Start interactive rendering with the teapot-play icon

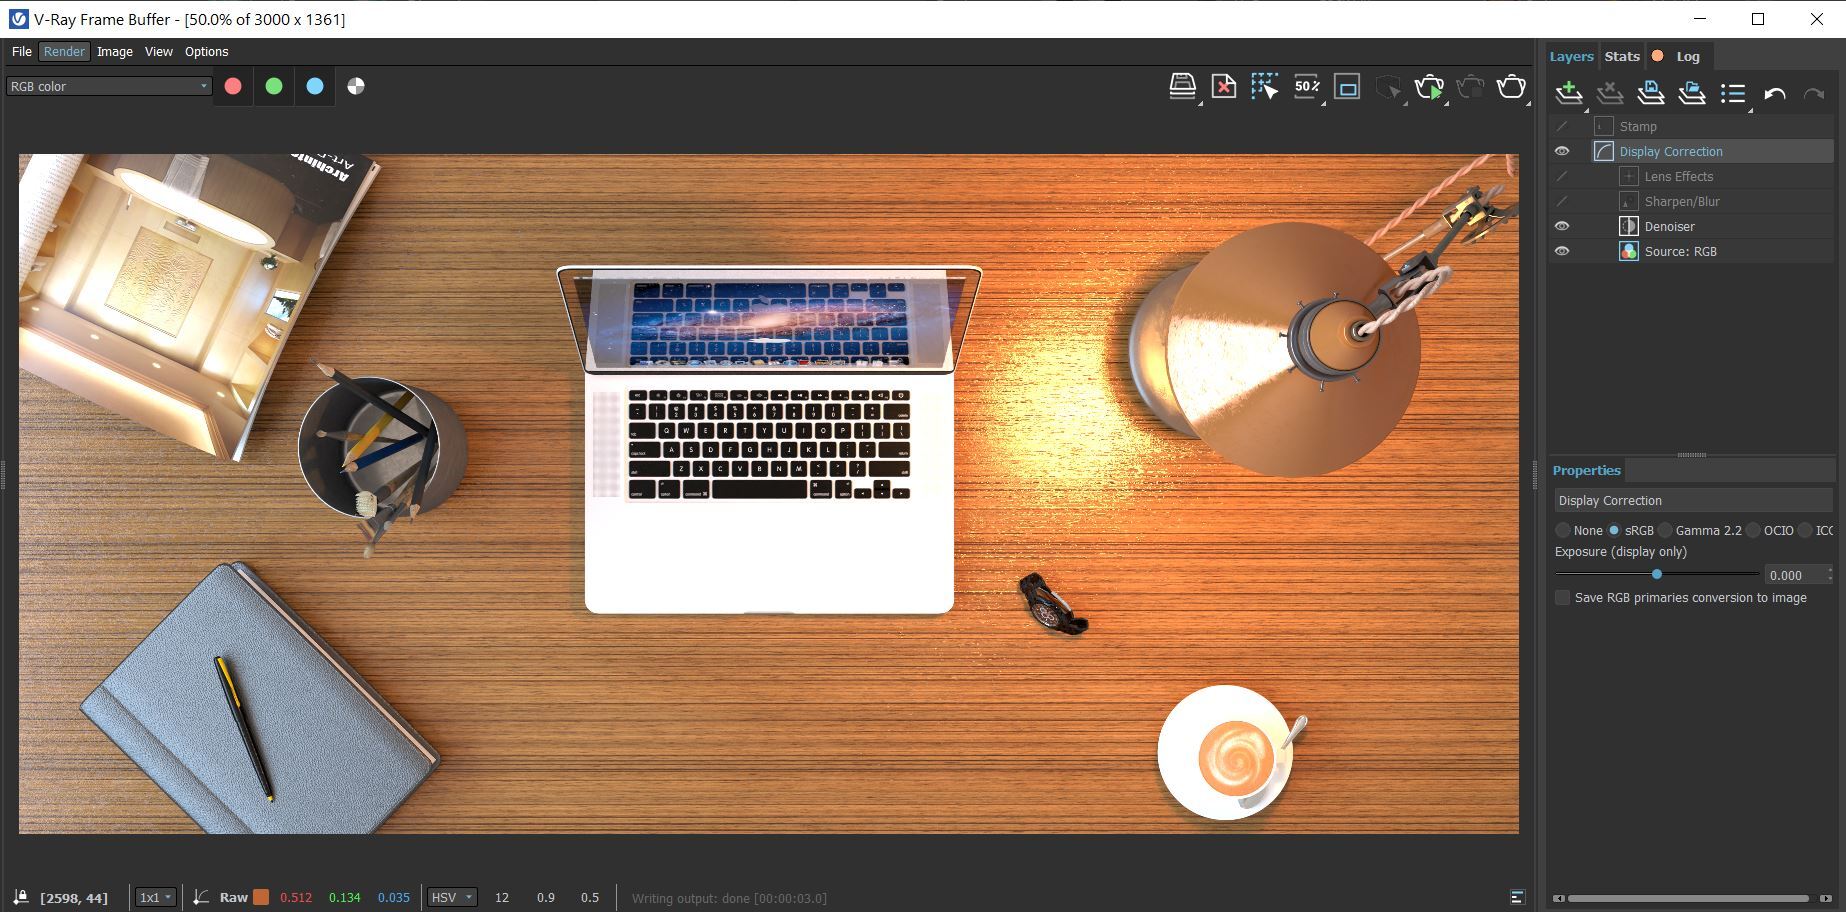[x=1430, y=88]
